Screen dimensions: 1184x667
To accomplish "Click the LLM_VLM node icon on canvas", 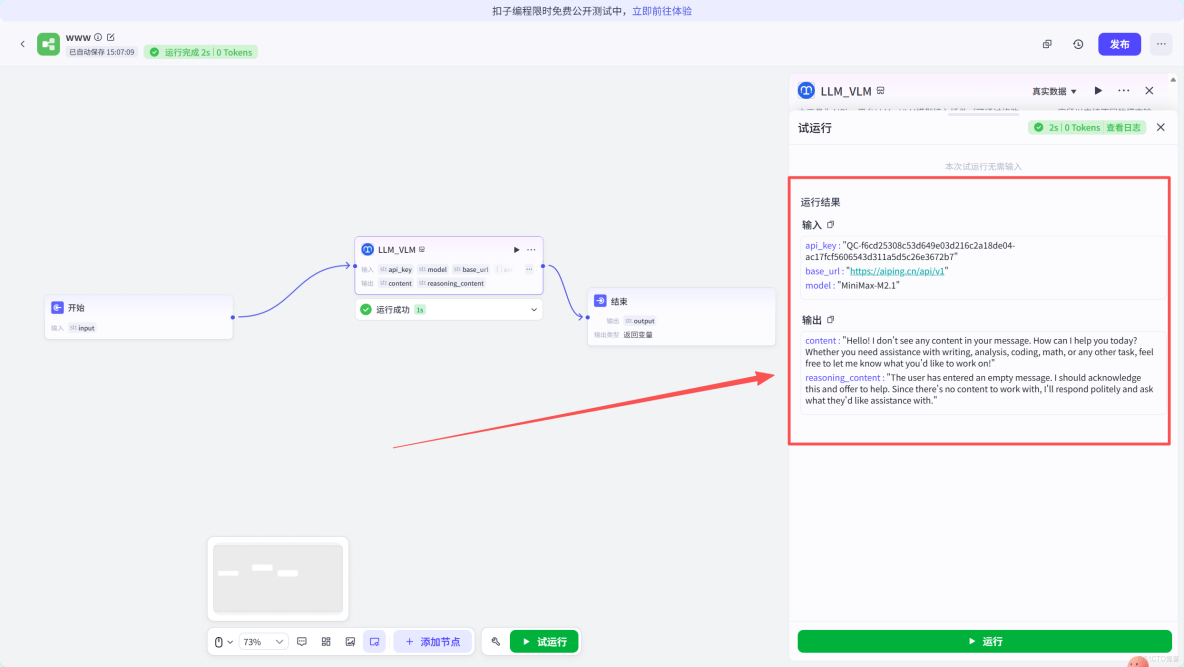I will click(368, 249).
